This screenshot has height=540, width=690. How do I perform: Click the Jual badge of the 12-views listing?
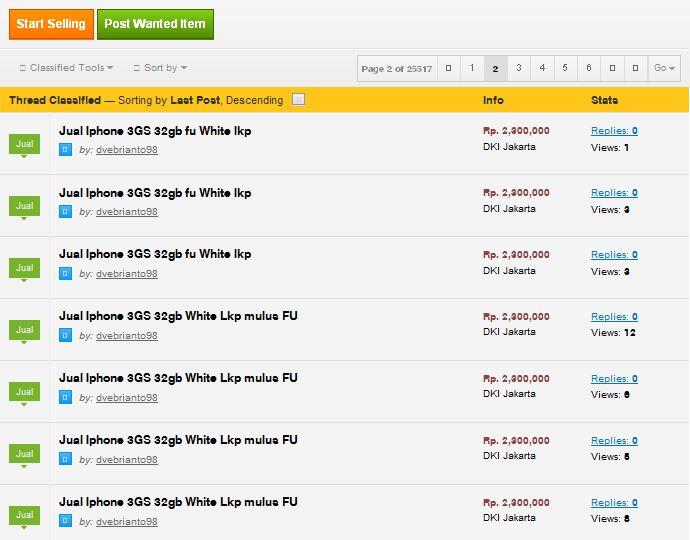point(25,330)
